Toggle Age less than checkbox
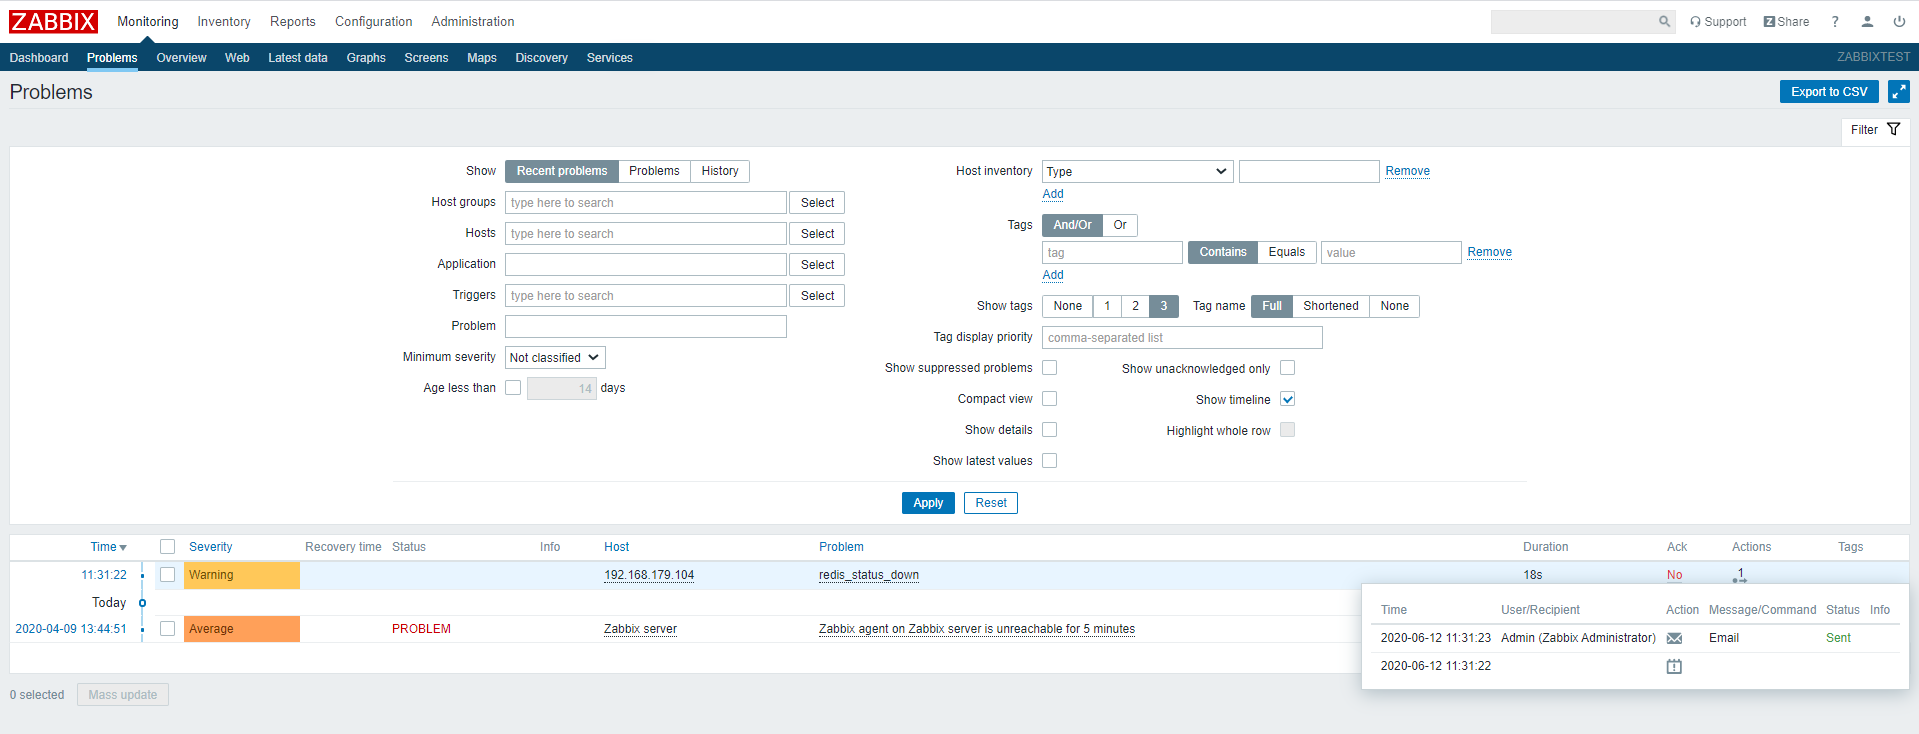Image resolution: width=1919 pixels, height=734 pixels. [x=513, y=388]
